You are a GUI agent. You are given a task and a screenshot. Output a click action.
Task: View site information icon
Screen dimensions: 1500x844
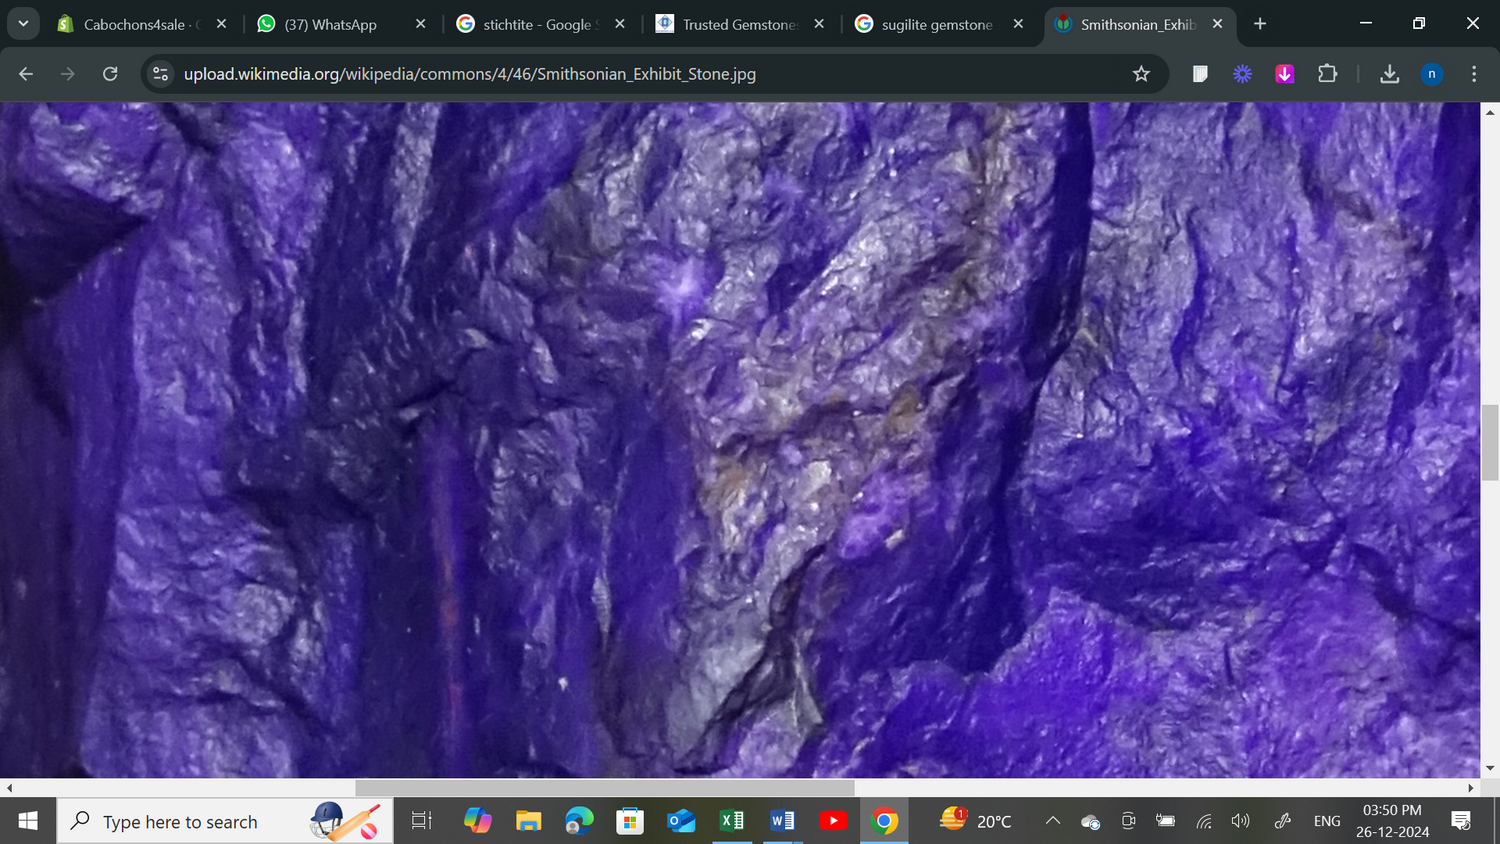(x=160, y=74)
